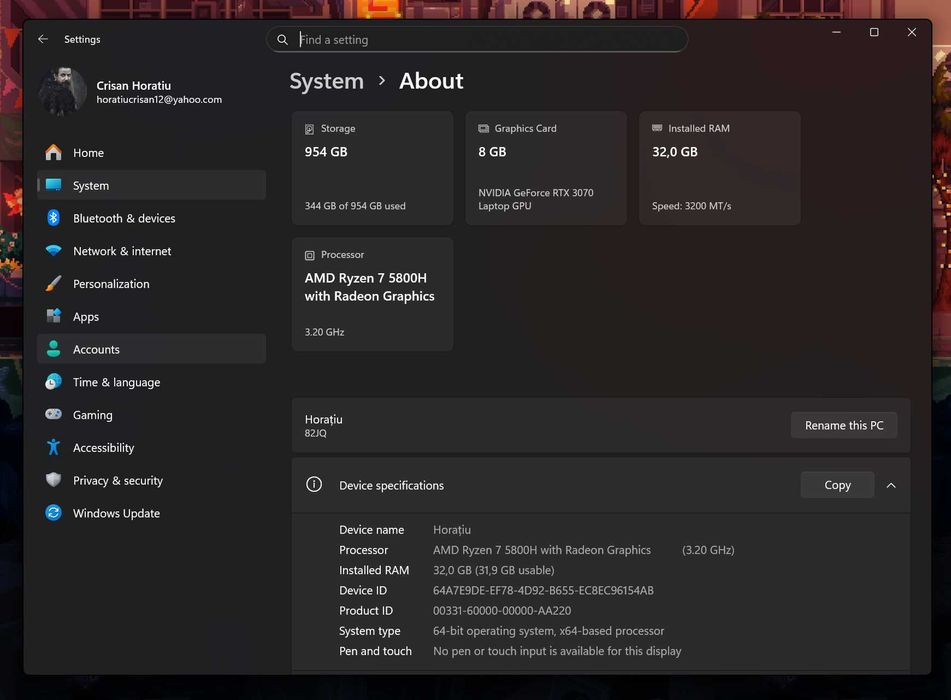Open the AMD Ryzen 7 Processor card
This screenshot has height=700, width=951.
coord(372,294)
